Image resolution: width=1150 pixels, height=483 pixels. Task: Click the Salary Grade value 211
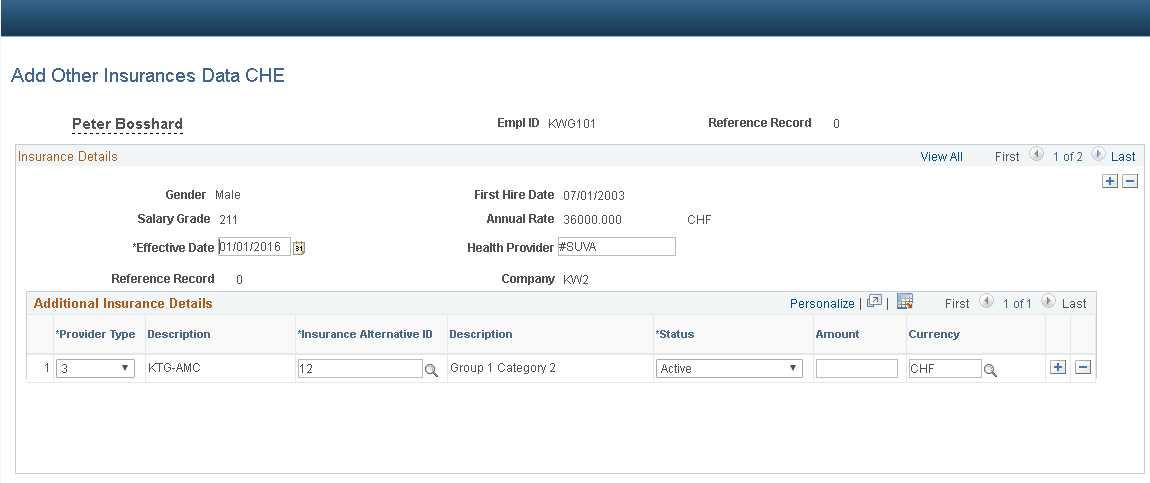click(228, 219)
